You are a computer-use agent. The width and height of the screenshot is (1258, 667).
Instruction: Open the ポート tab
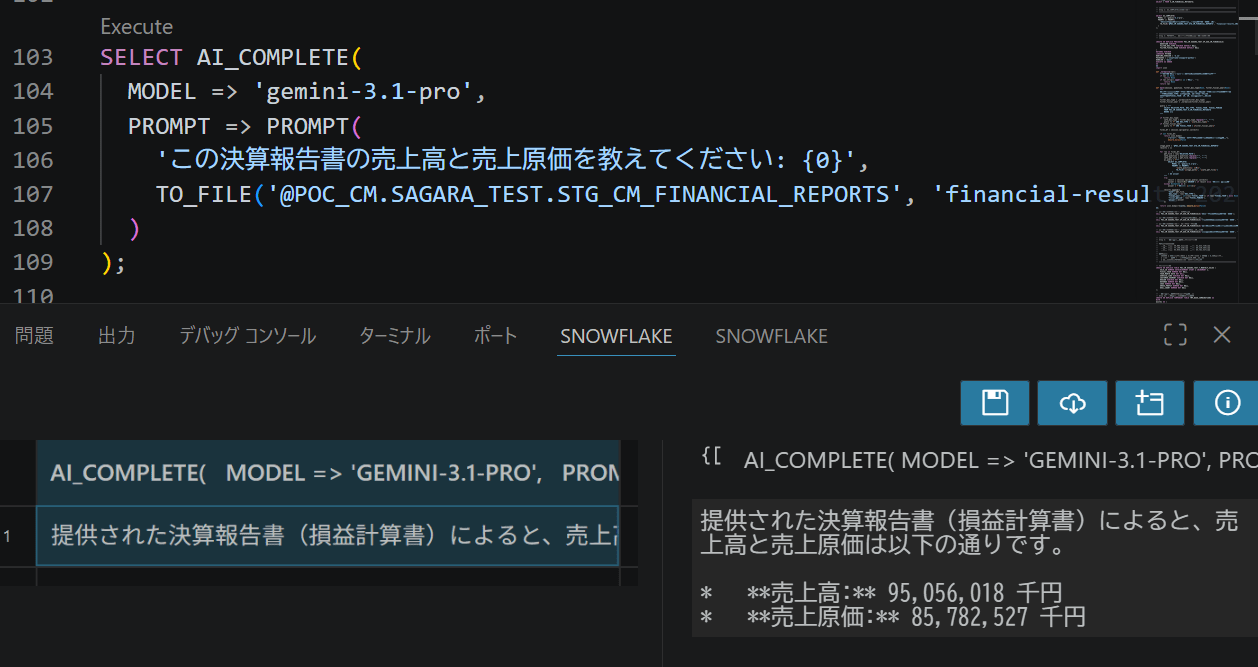(x=496, y=336)
